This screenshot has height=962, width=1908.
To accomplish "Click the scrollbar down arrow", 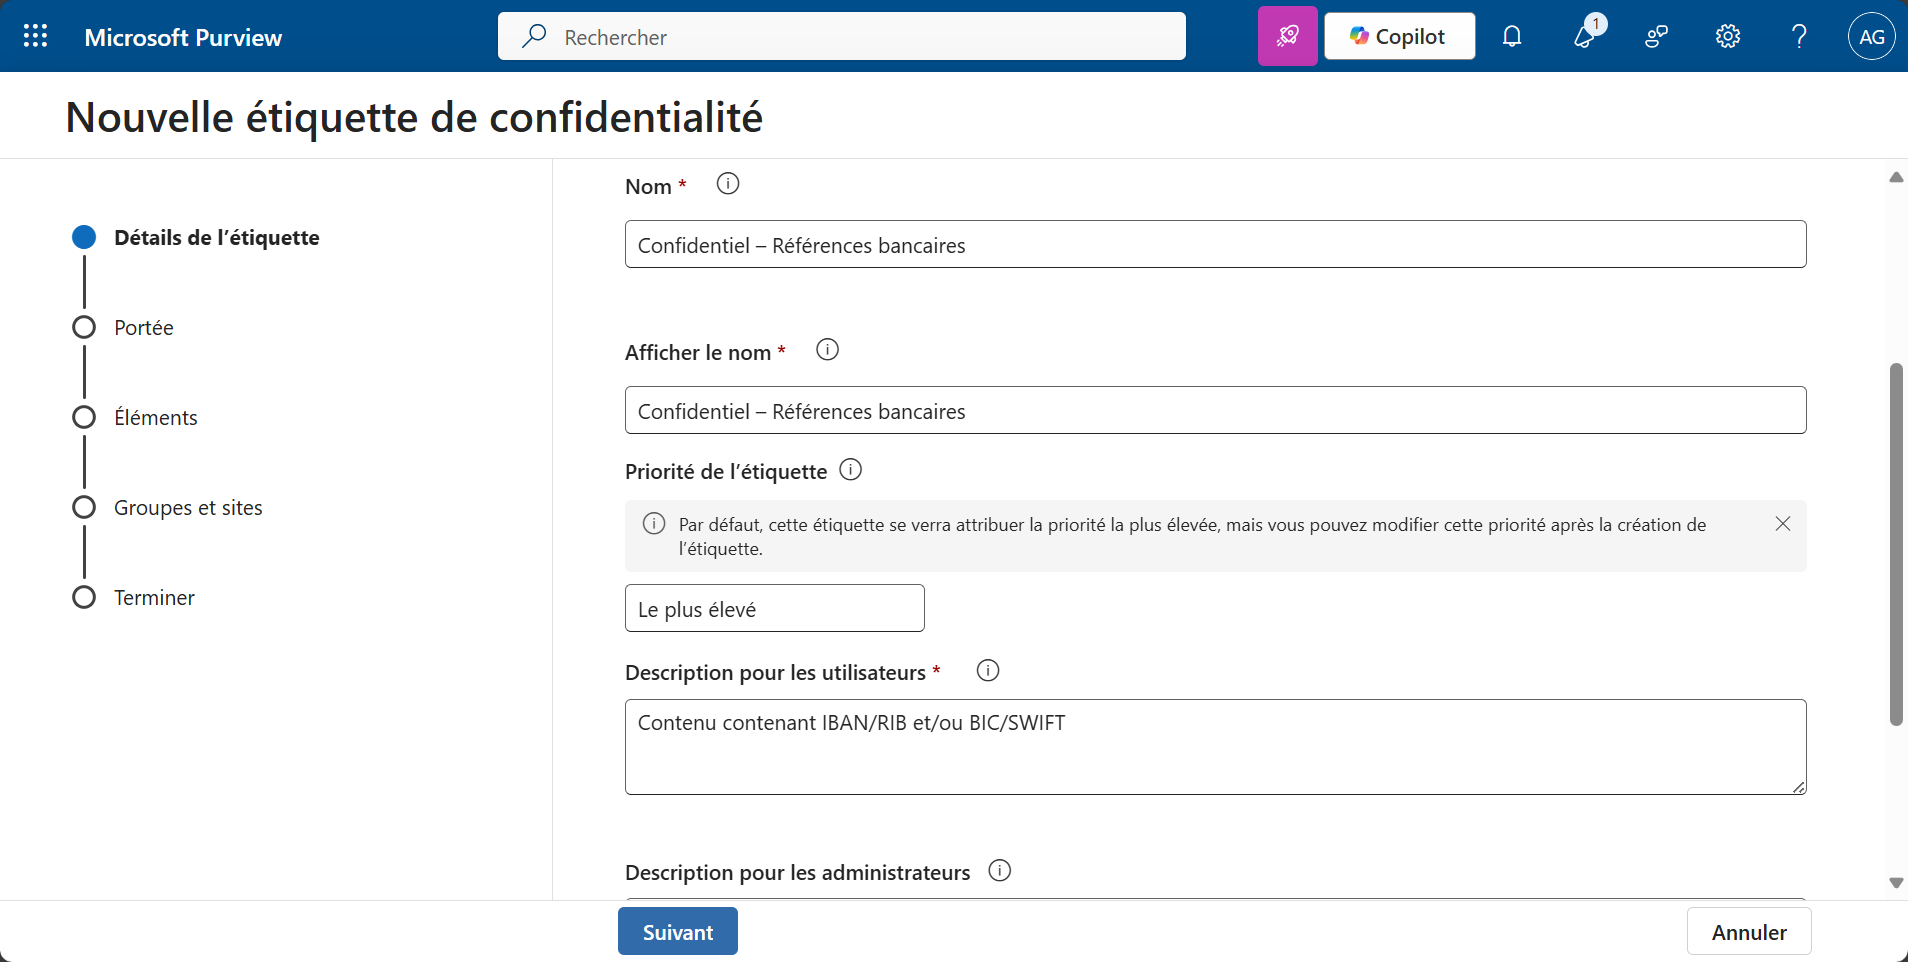I will point(1895,883).
